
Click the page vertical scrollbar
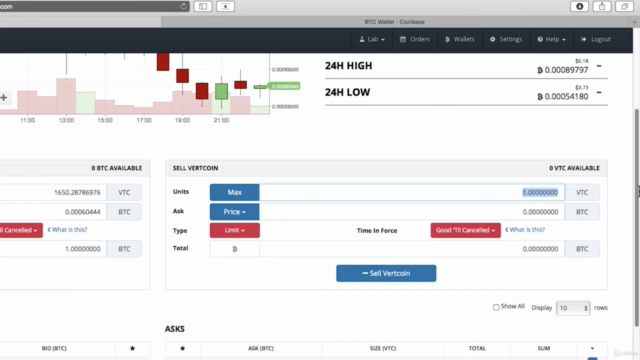(637, 217)
